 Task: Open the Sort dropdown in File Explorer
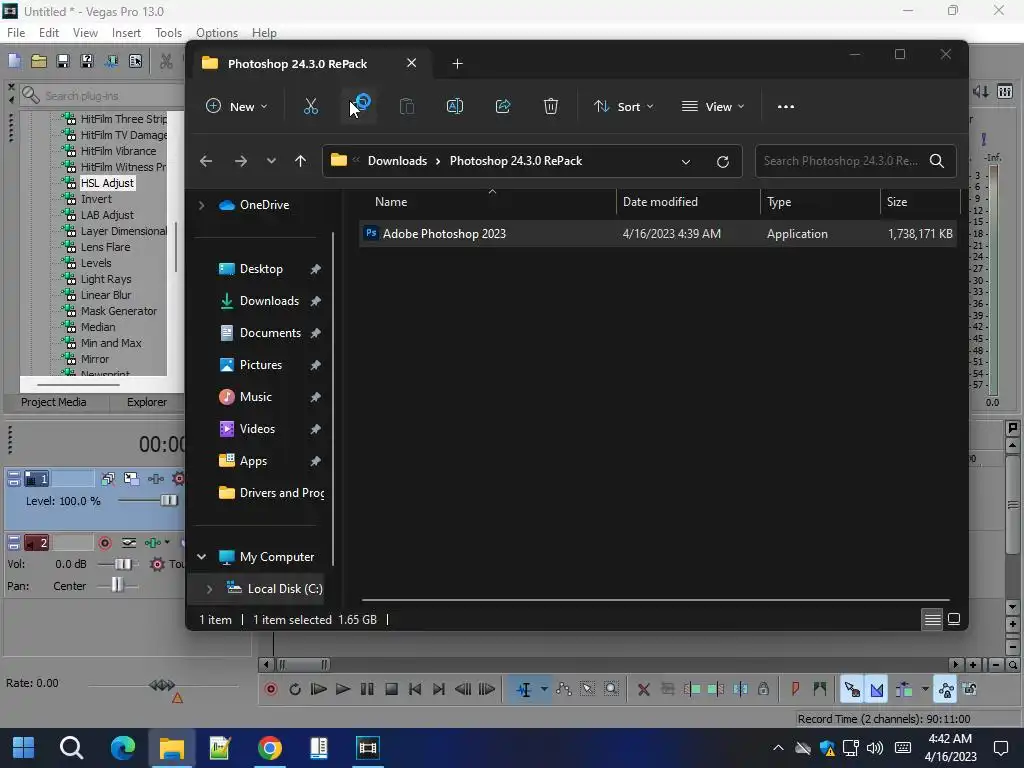coord(624,106)
